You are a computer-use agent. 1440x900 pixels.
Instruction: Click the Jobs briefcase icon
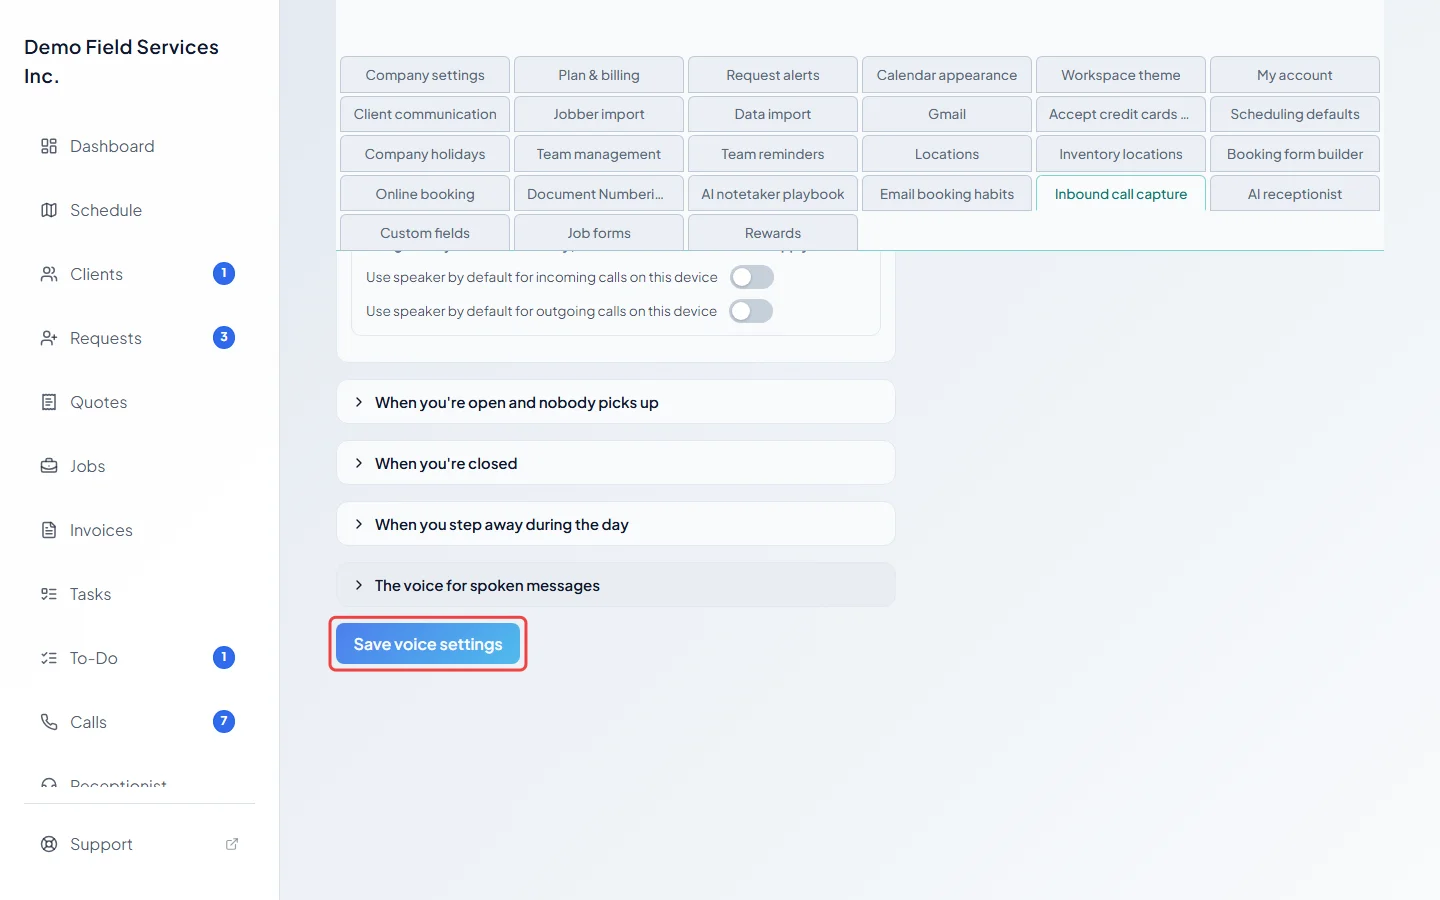49,466
